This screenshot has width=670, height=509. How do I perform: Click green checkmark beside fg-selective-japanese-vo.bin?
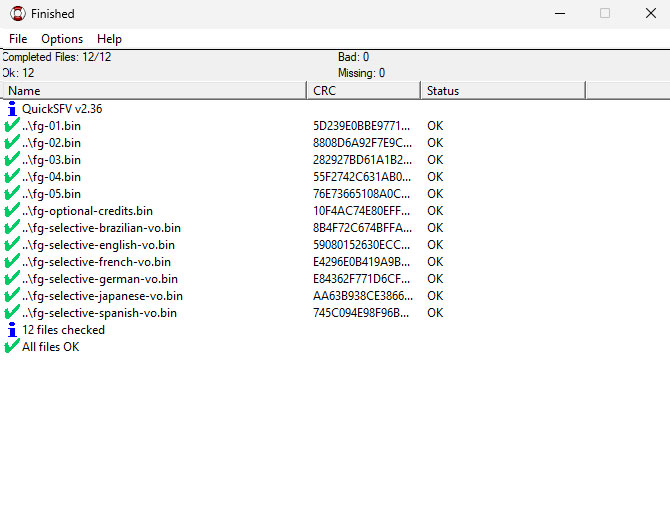click(x=12, y=296)
